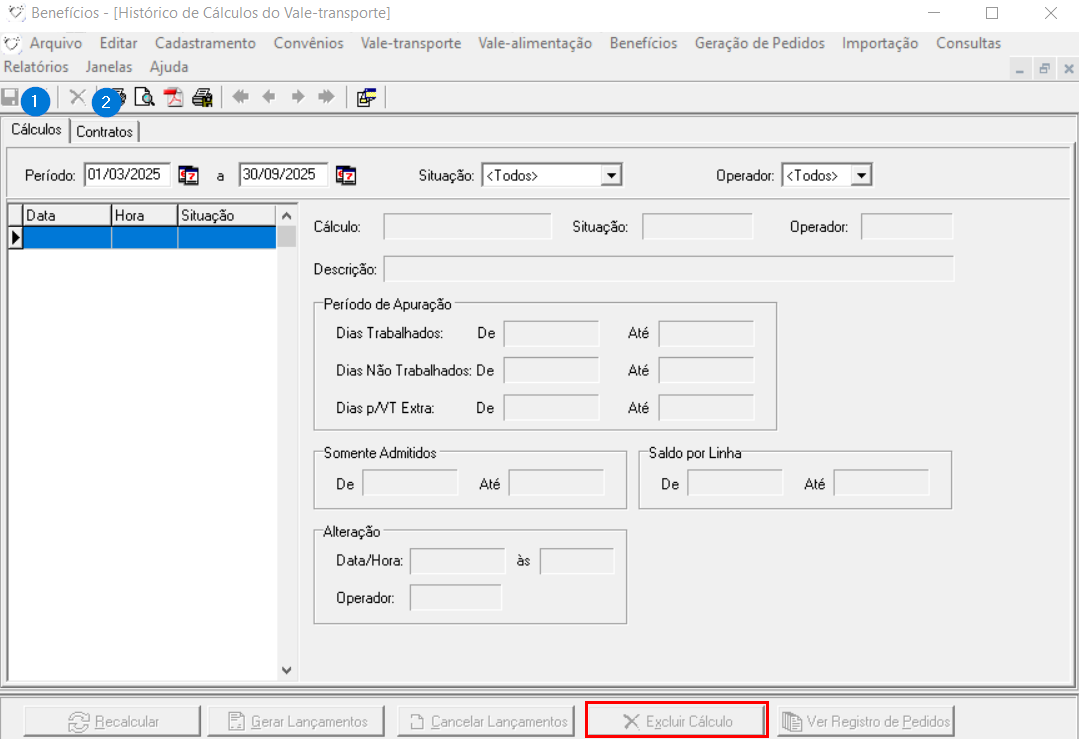The image size is (1079, 739).
Task: Switch to the Contratos tab
Action: pos(104,132)
